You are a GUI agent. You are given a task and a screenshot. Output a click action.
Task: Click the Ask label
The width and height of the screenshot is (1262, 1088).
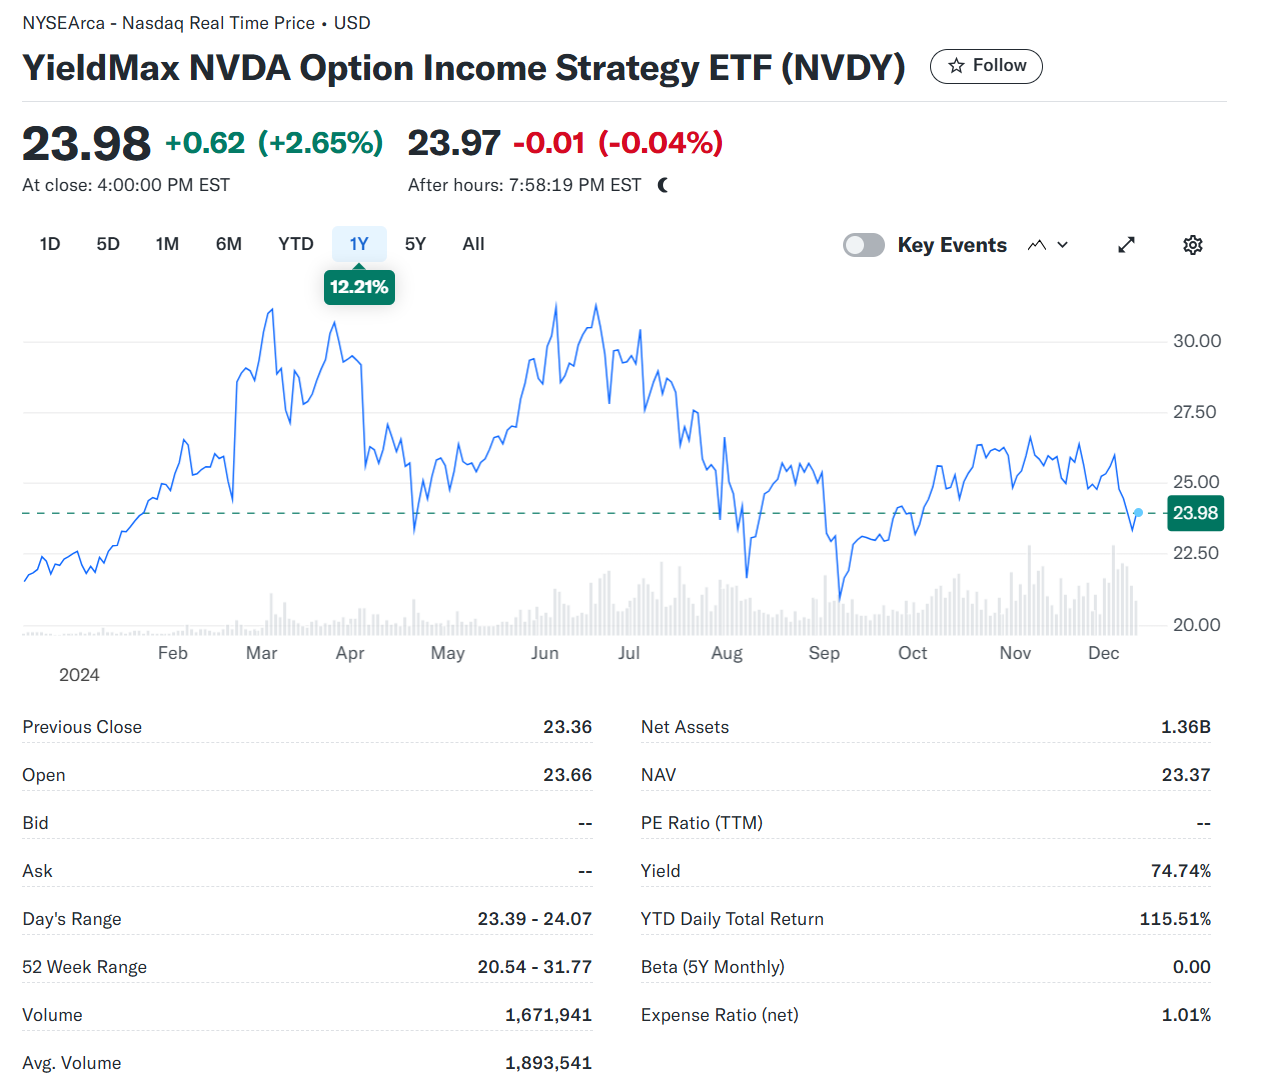(37, 871)
